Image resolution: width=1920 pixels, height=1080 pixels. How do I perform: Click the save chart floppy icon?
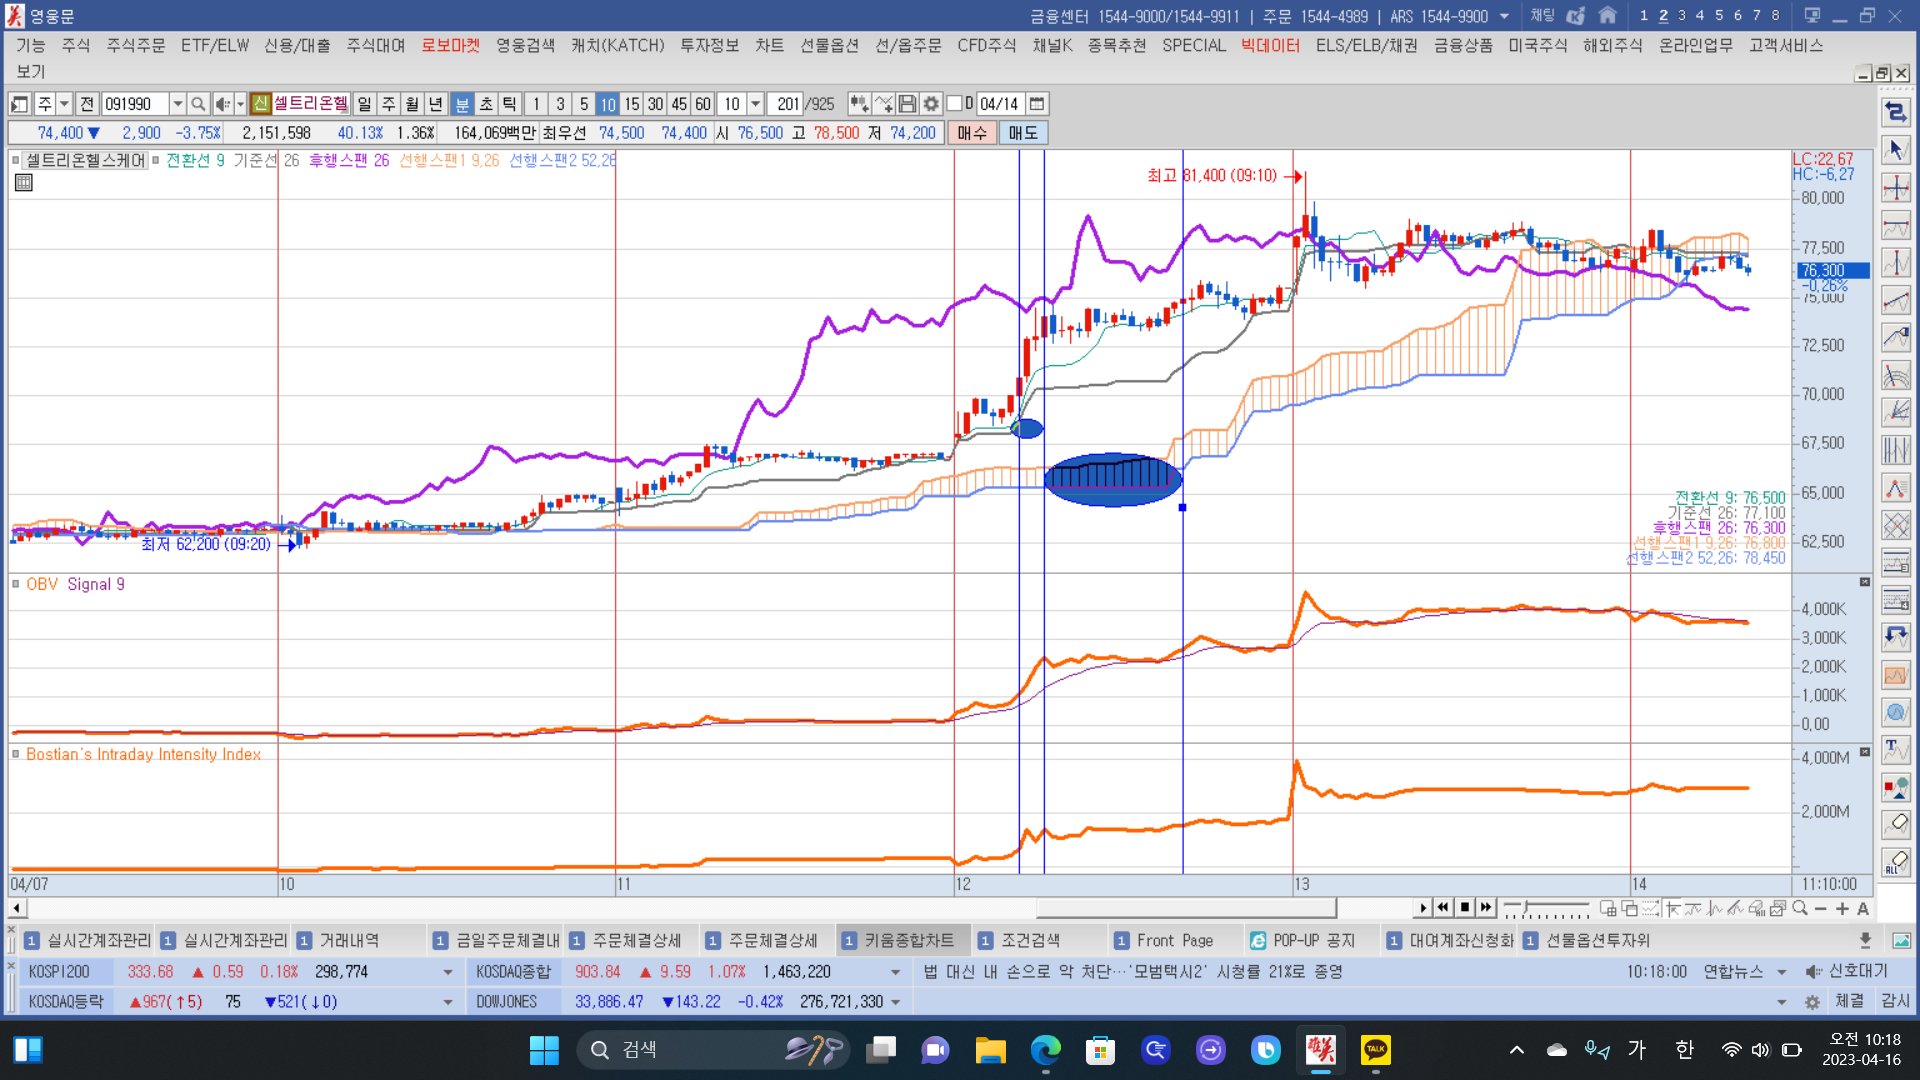[x=907, y=104]
